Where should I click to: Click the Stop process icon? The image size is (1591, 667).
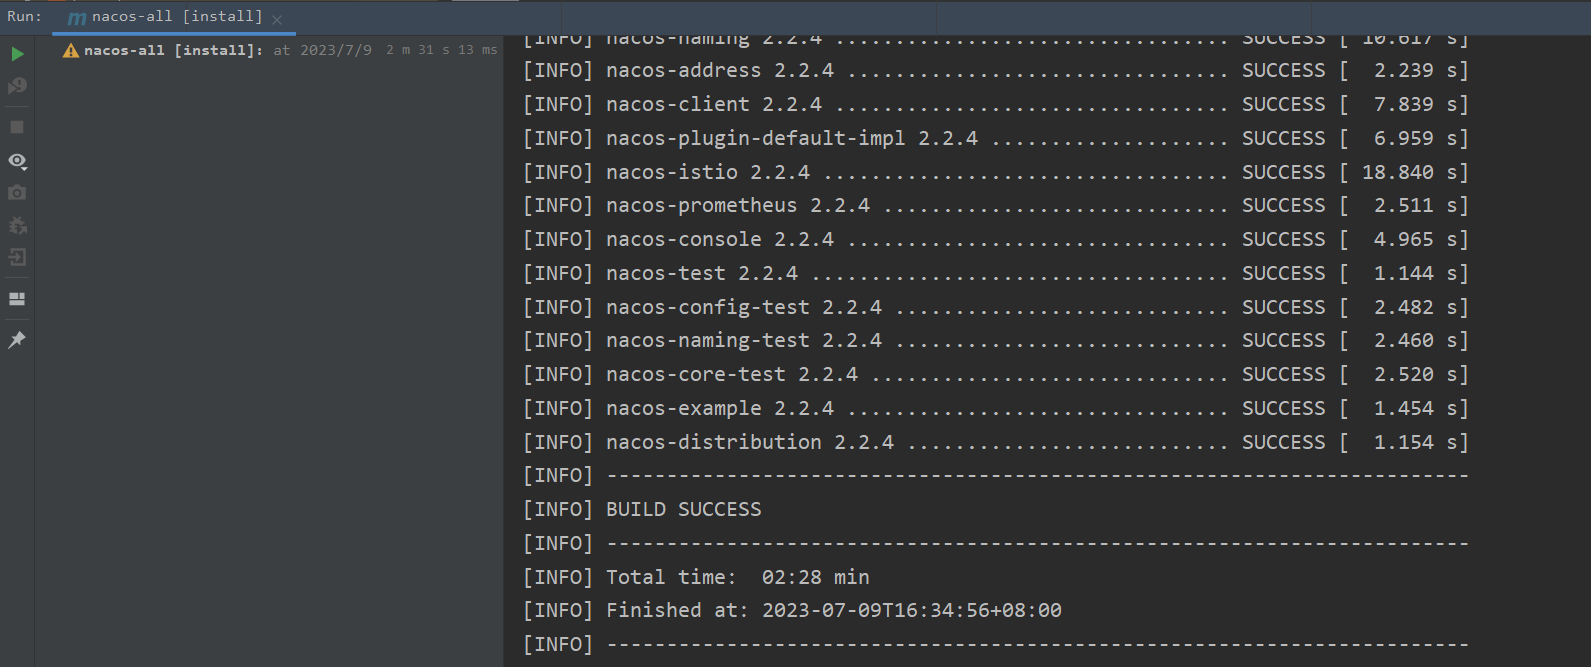pos(17,126)
